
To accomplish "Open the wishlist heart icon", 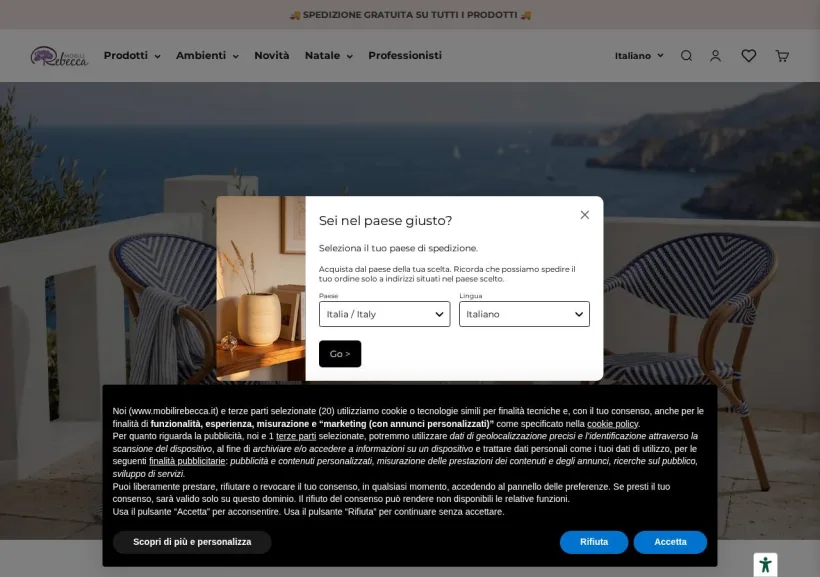I will [x=748, y=55].
